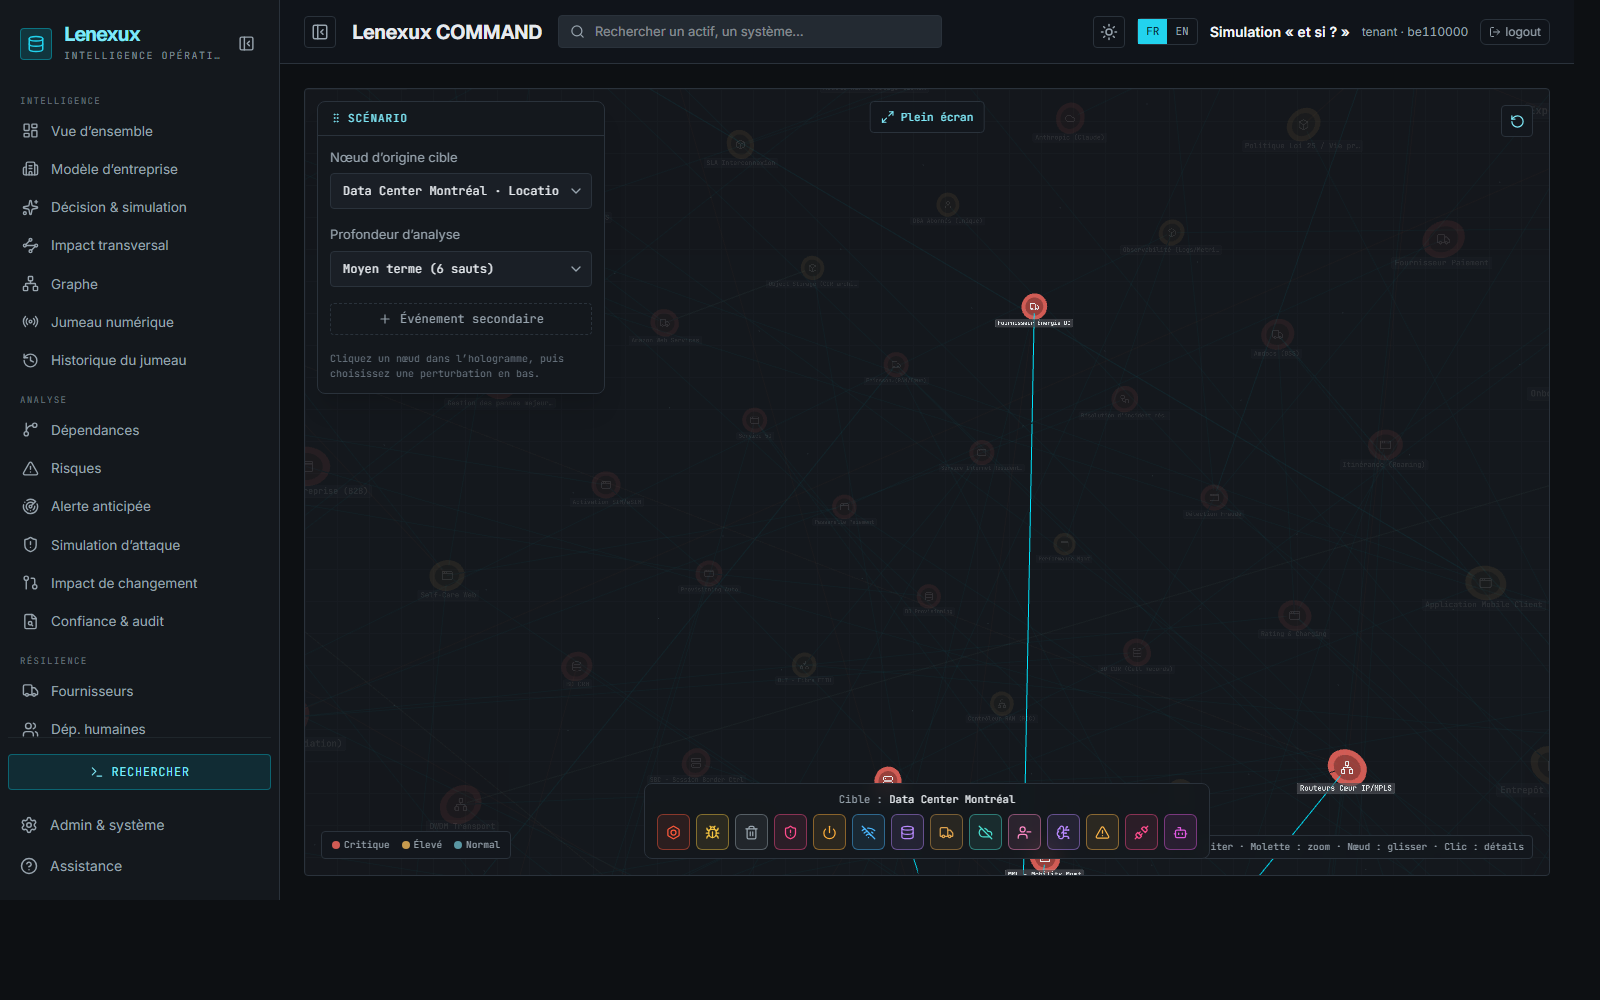
Task: Open the Dépendances section
Action: 139,430
